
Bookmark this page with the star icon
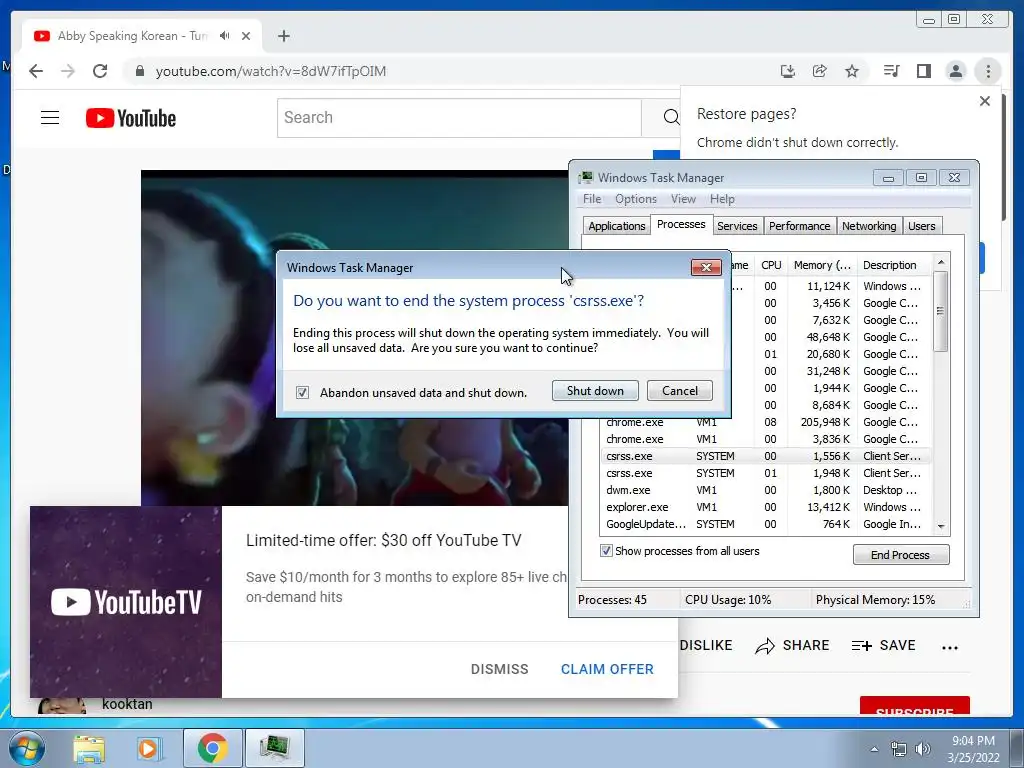(852, 71)
